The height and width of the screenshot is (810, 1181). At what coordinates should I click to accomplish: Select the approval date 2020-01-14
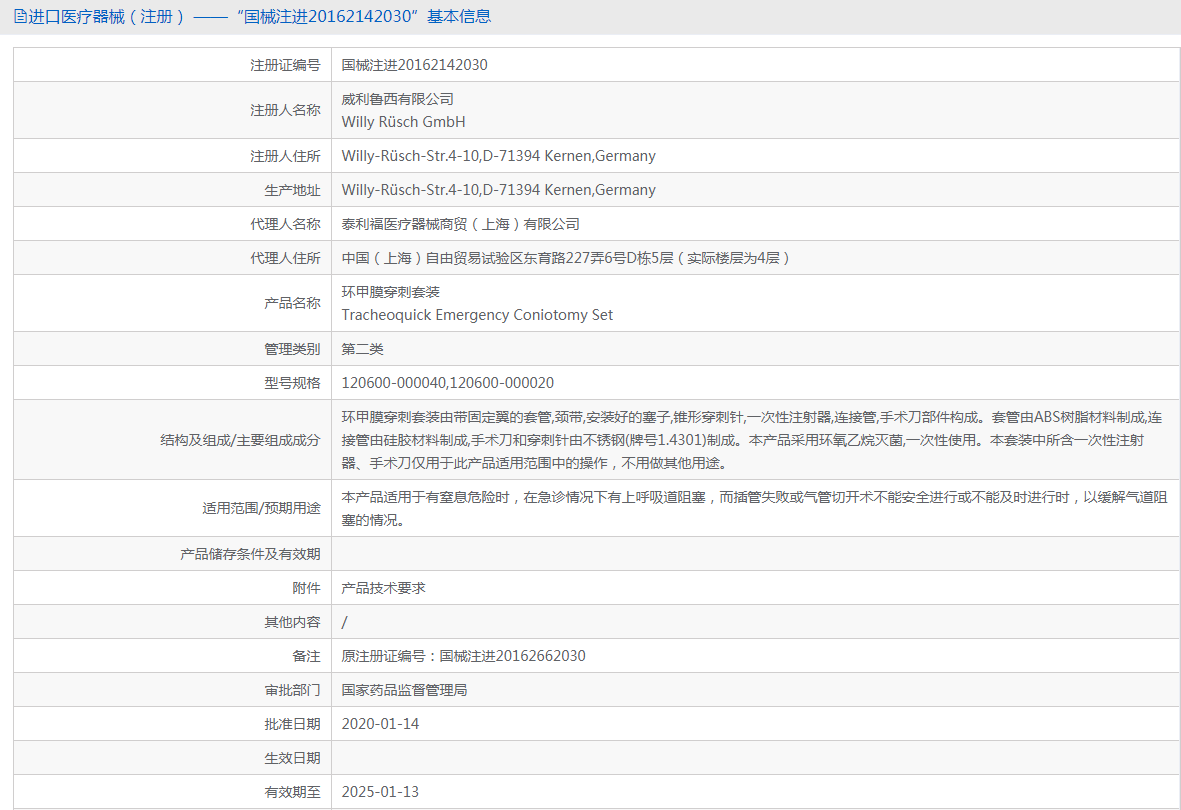tap(380, 724)
